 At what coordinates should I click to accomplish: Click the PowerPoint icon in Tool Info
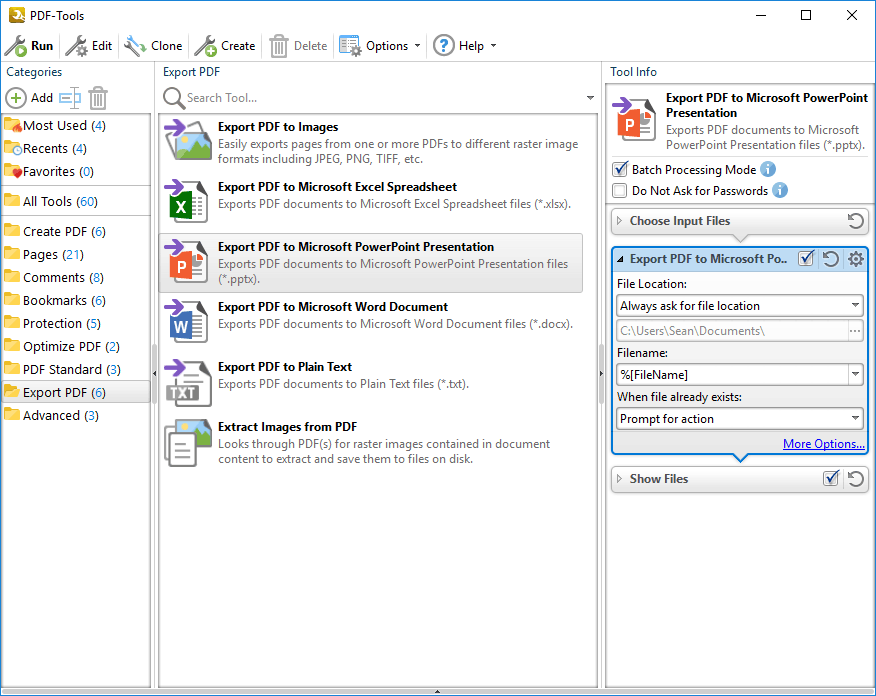tap(634, 119)
